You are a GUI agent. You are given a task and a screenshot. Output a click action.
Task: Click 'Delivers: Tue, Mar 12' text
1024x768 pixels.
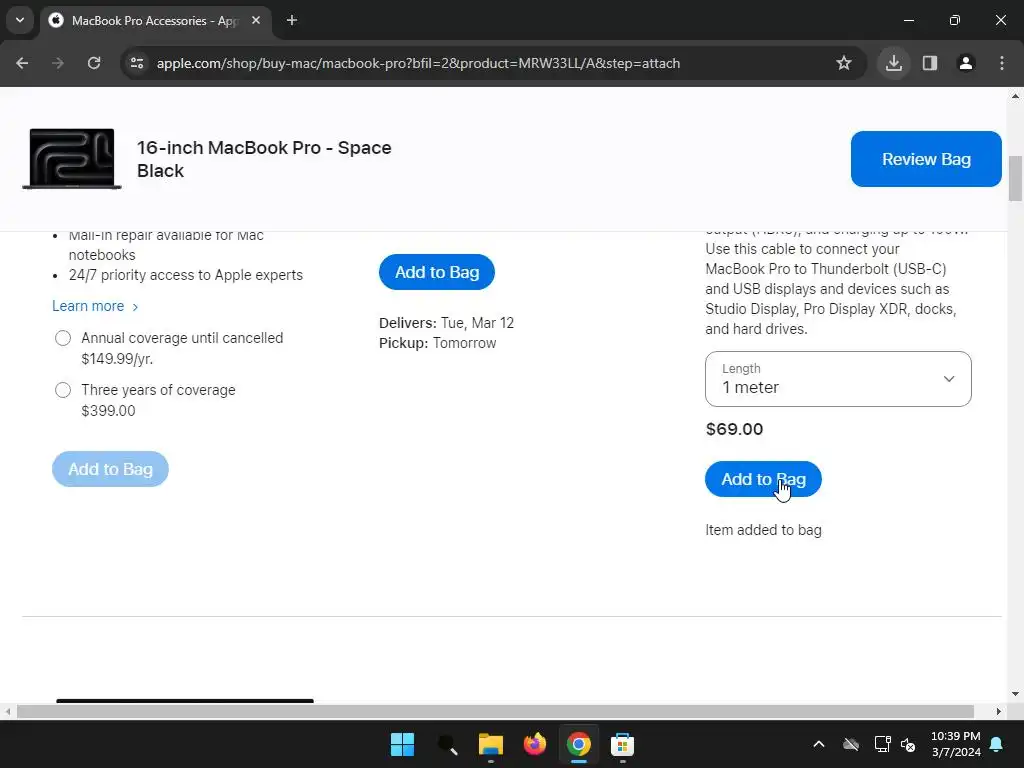point(446,323)
